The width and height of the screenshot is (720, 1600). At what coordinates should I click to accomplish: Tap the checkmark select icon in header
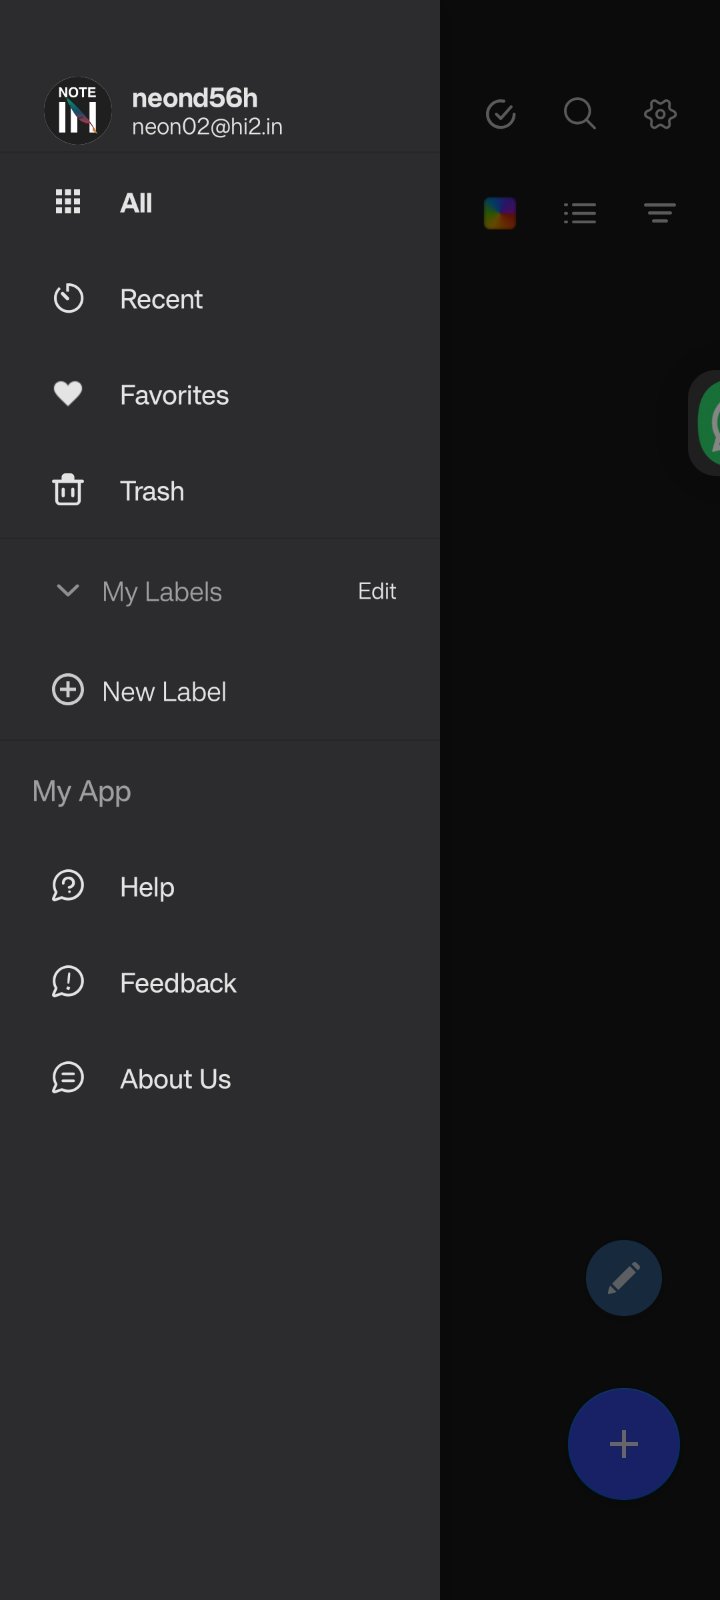pyautogui.click(x=500, y=114)
